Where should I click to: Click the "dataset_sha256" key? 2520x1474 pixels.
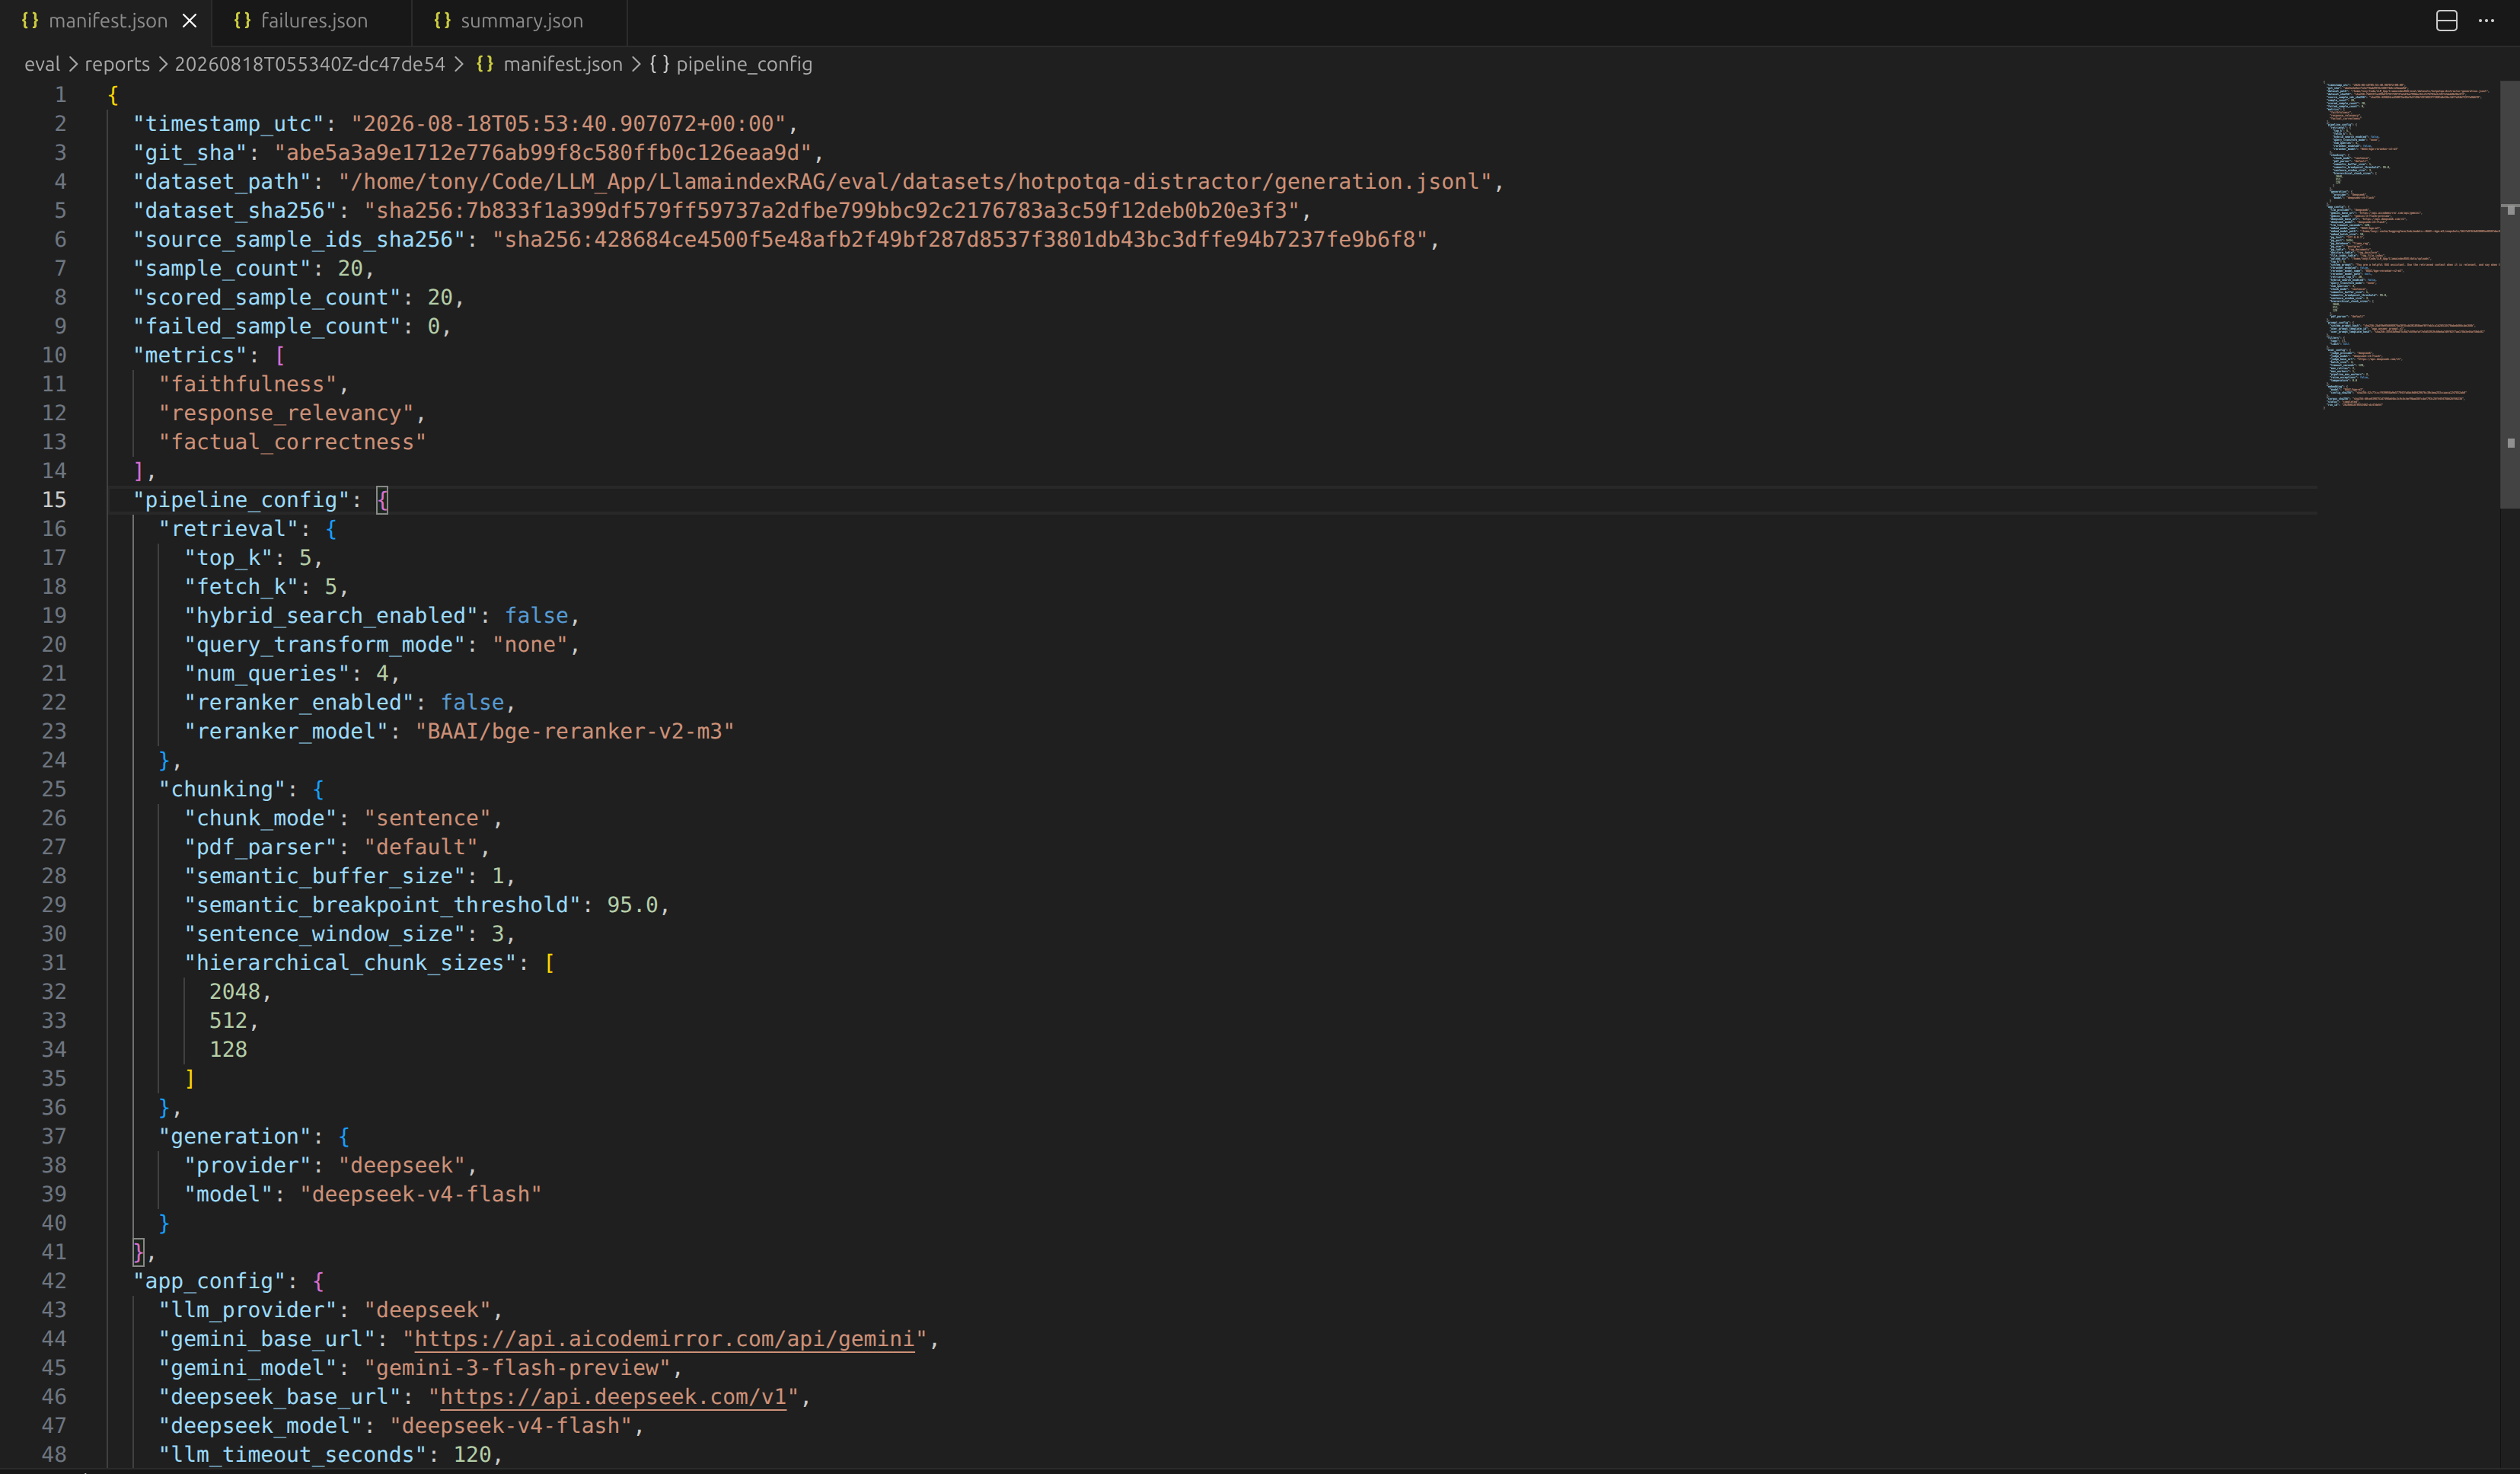[235, 211]
